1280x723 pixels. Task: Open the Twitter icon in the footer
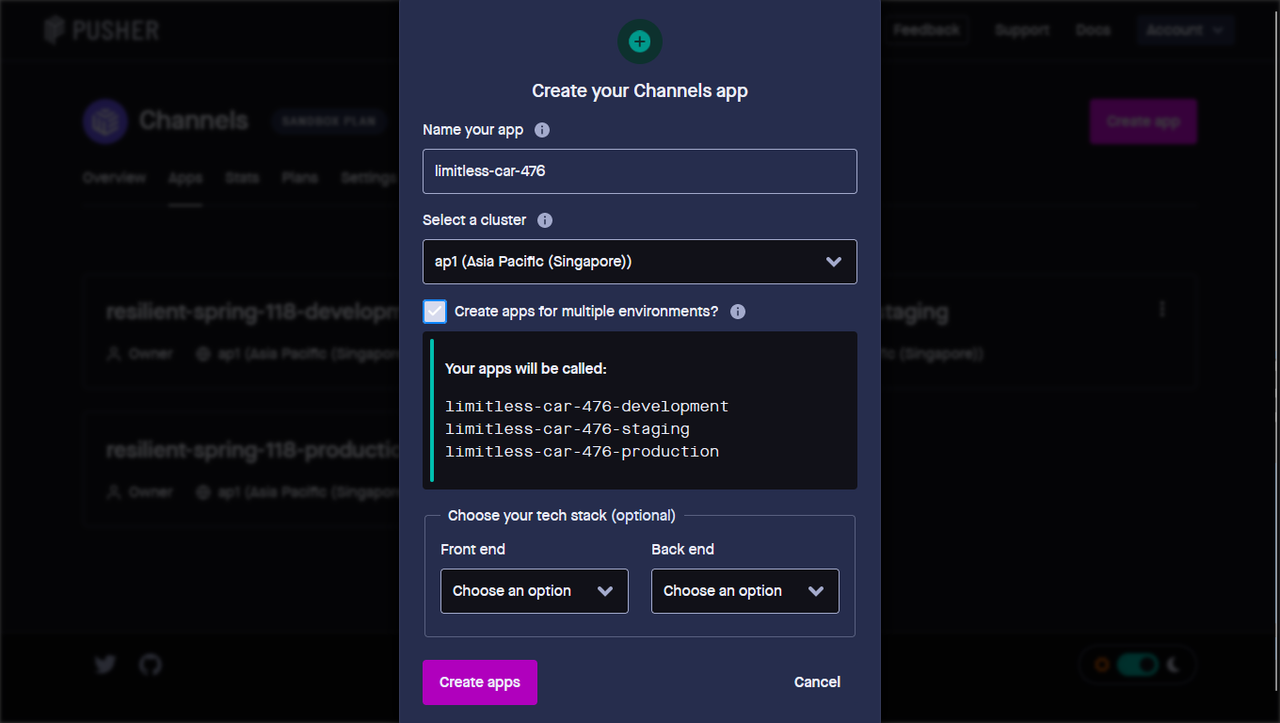pos(106,664)
